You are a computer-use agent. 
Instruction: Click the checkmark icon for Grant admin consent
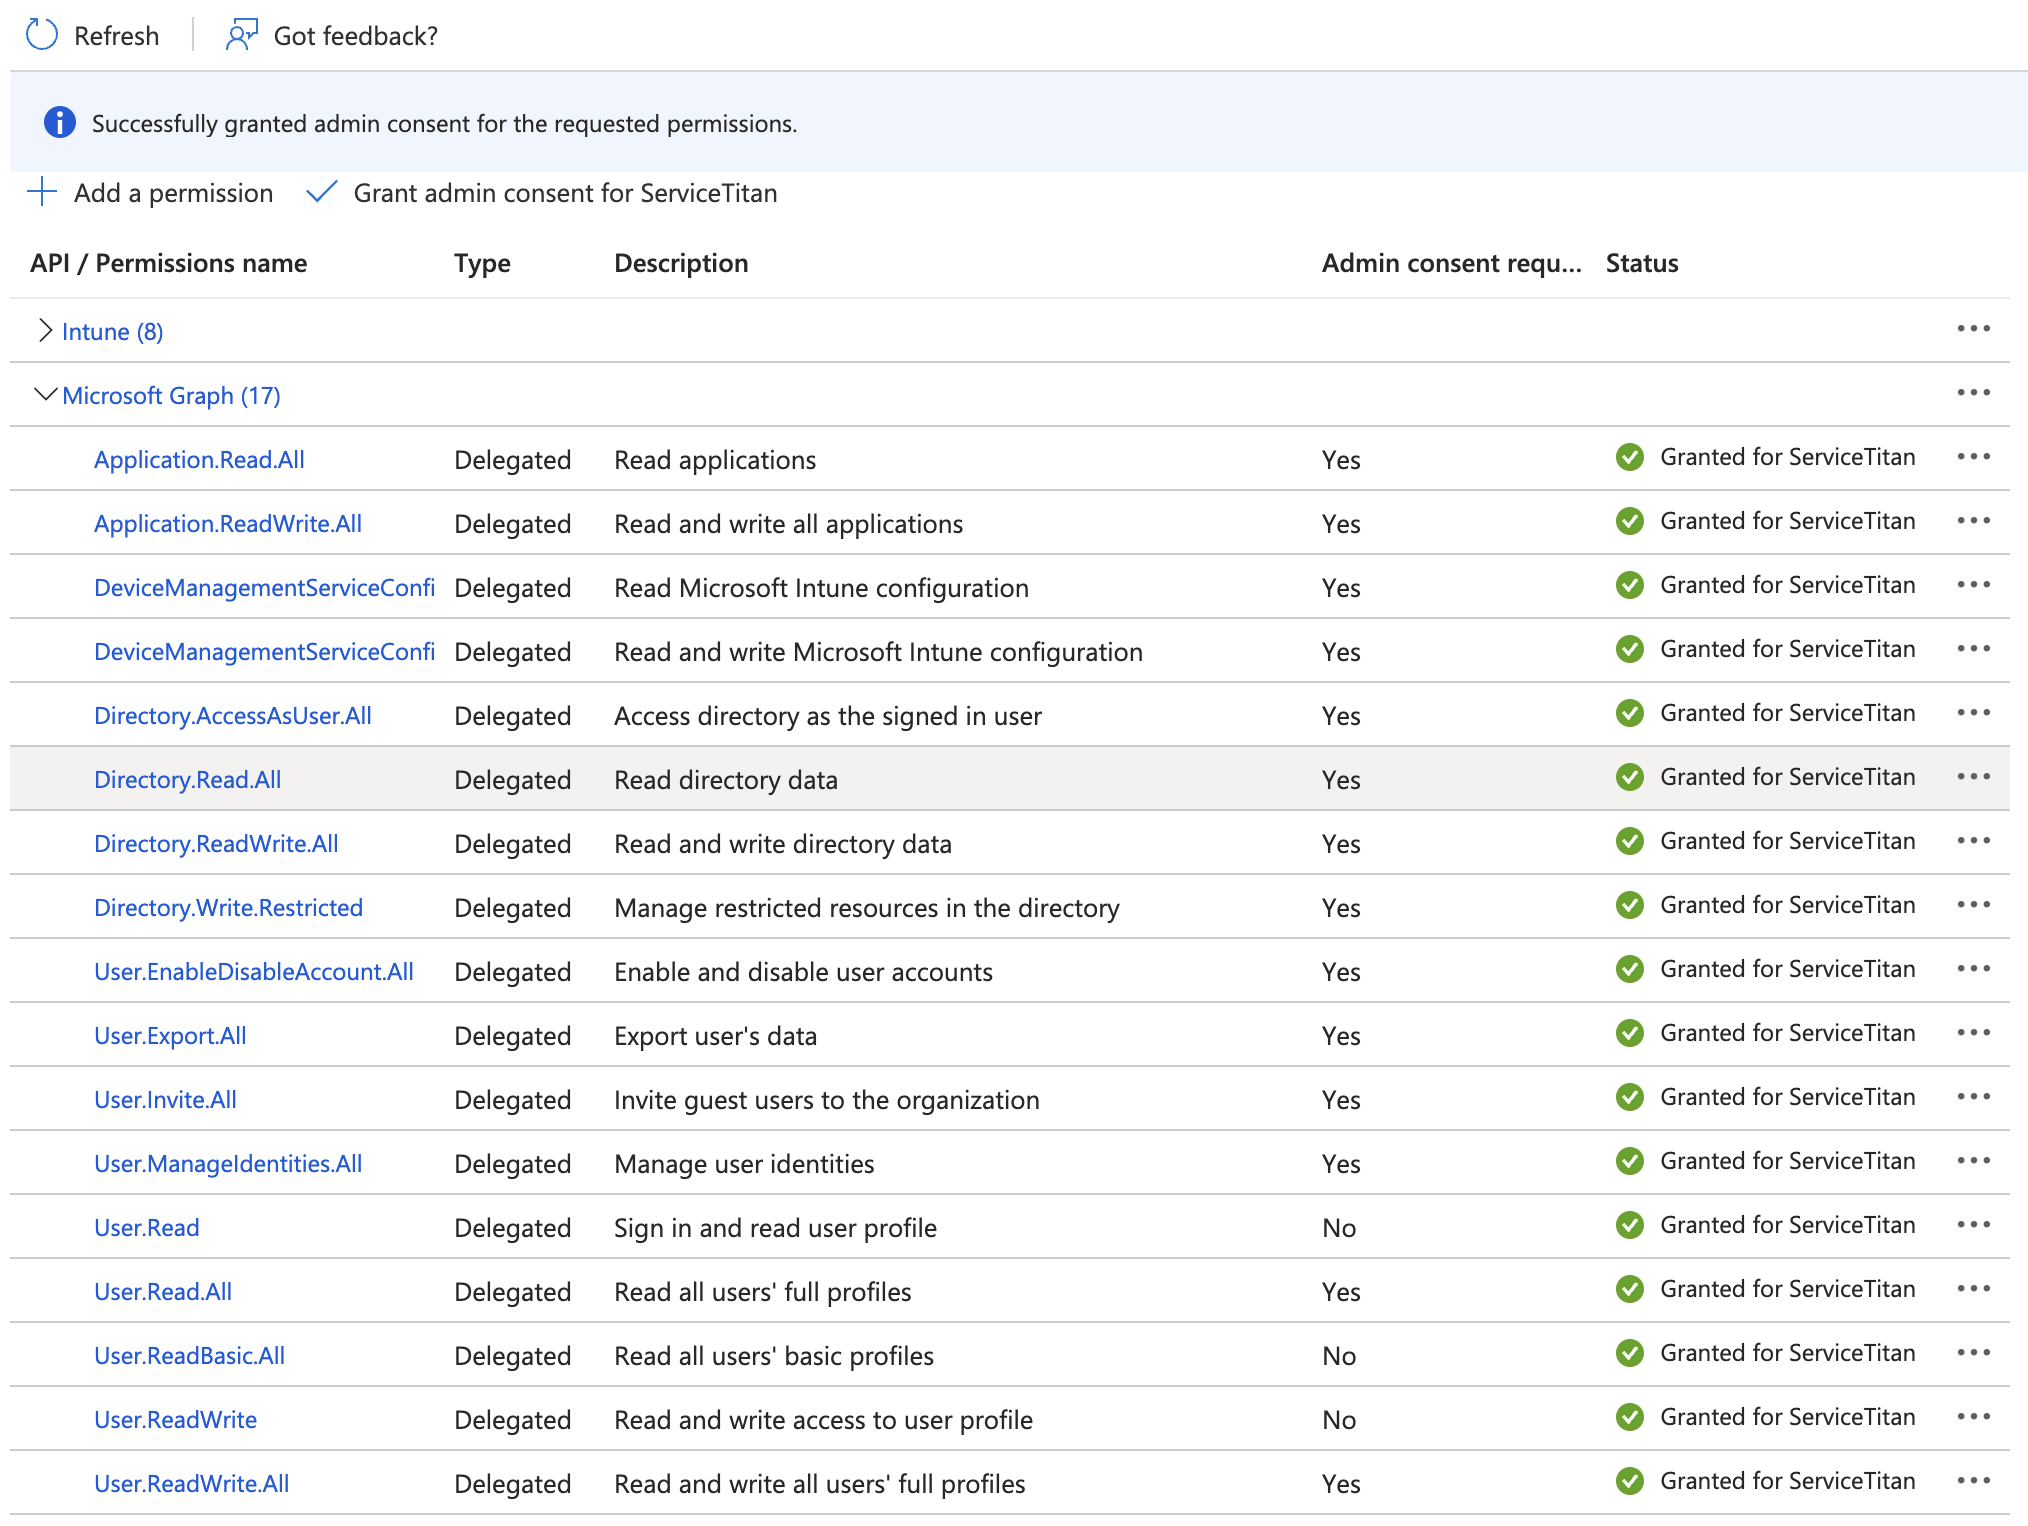[x=322, y=192]
